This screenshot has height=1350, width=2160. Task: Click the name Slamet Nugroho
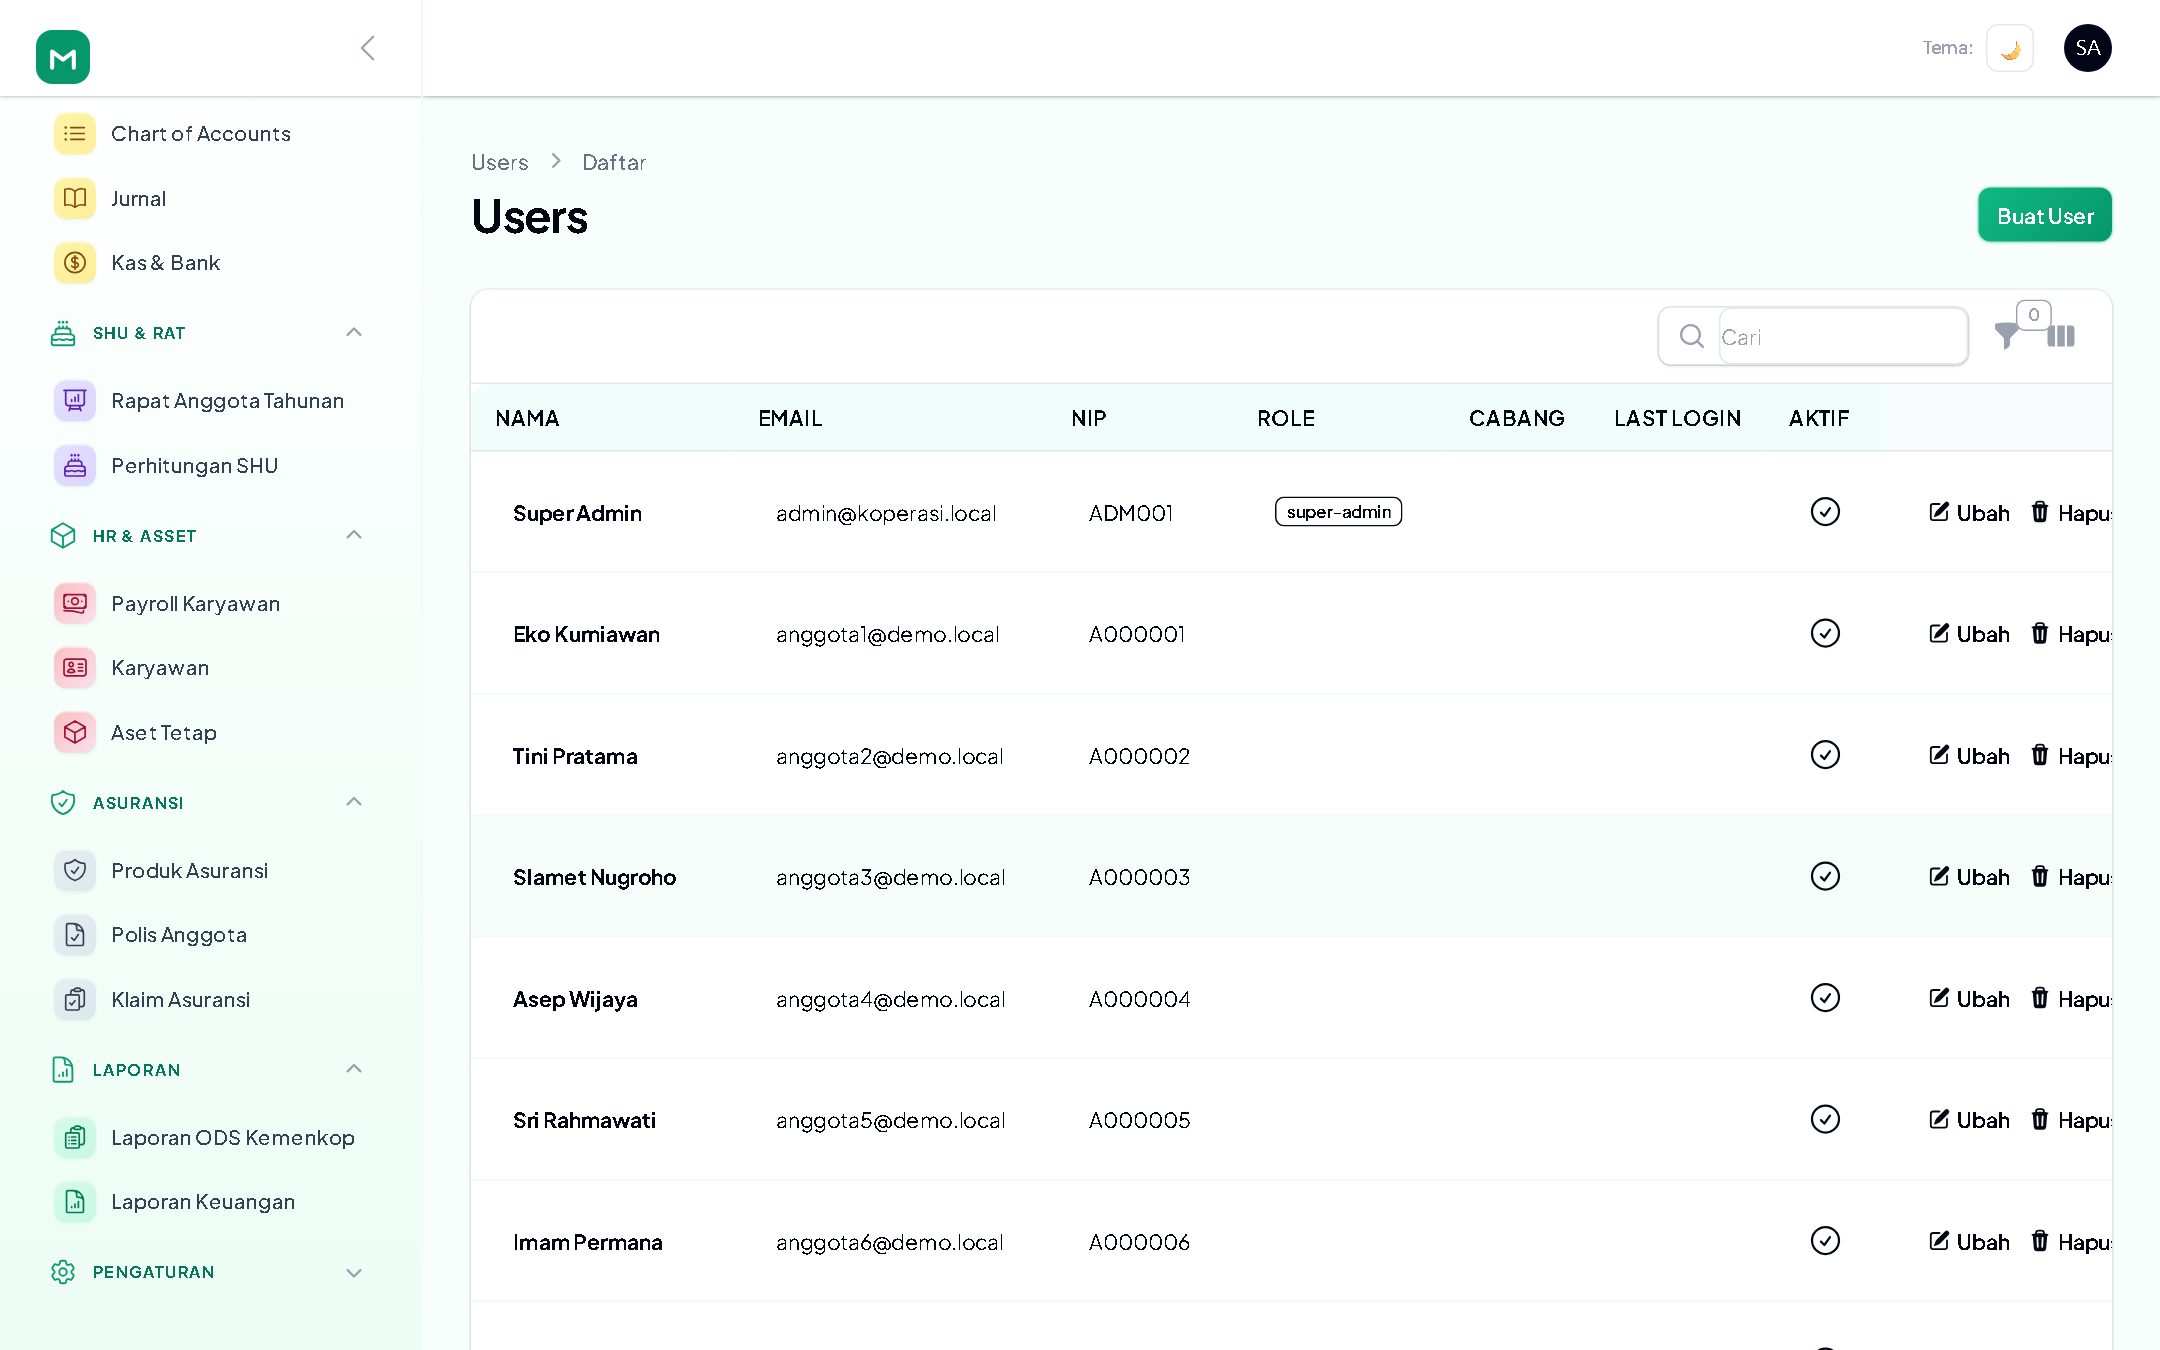594,877
